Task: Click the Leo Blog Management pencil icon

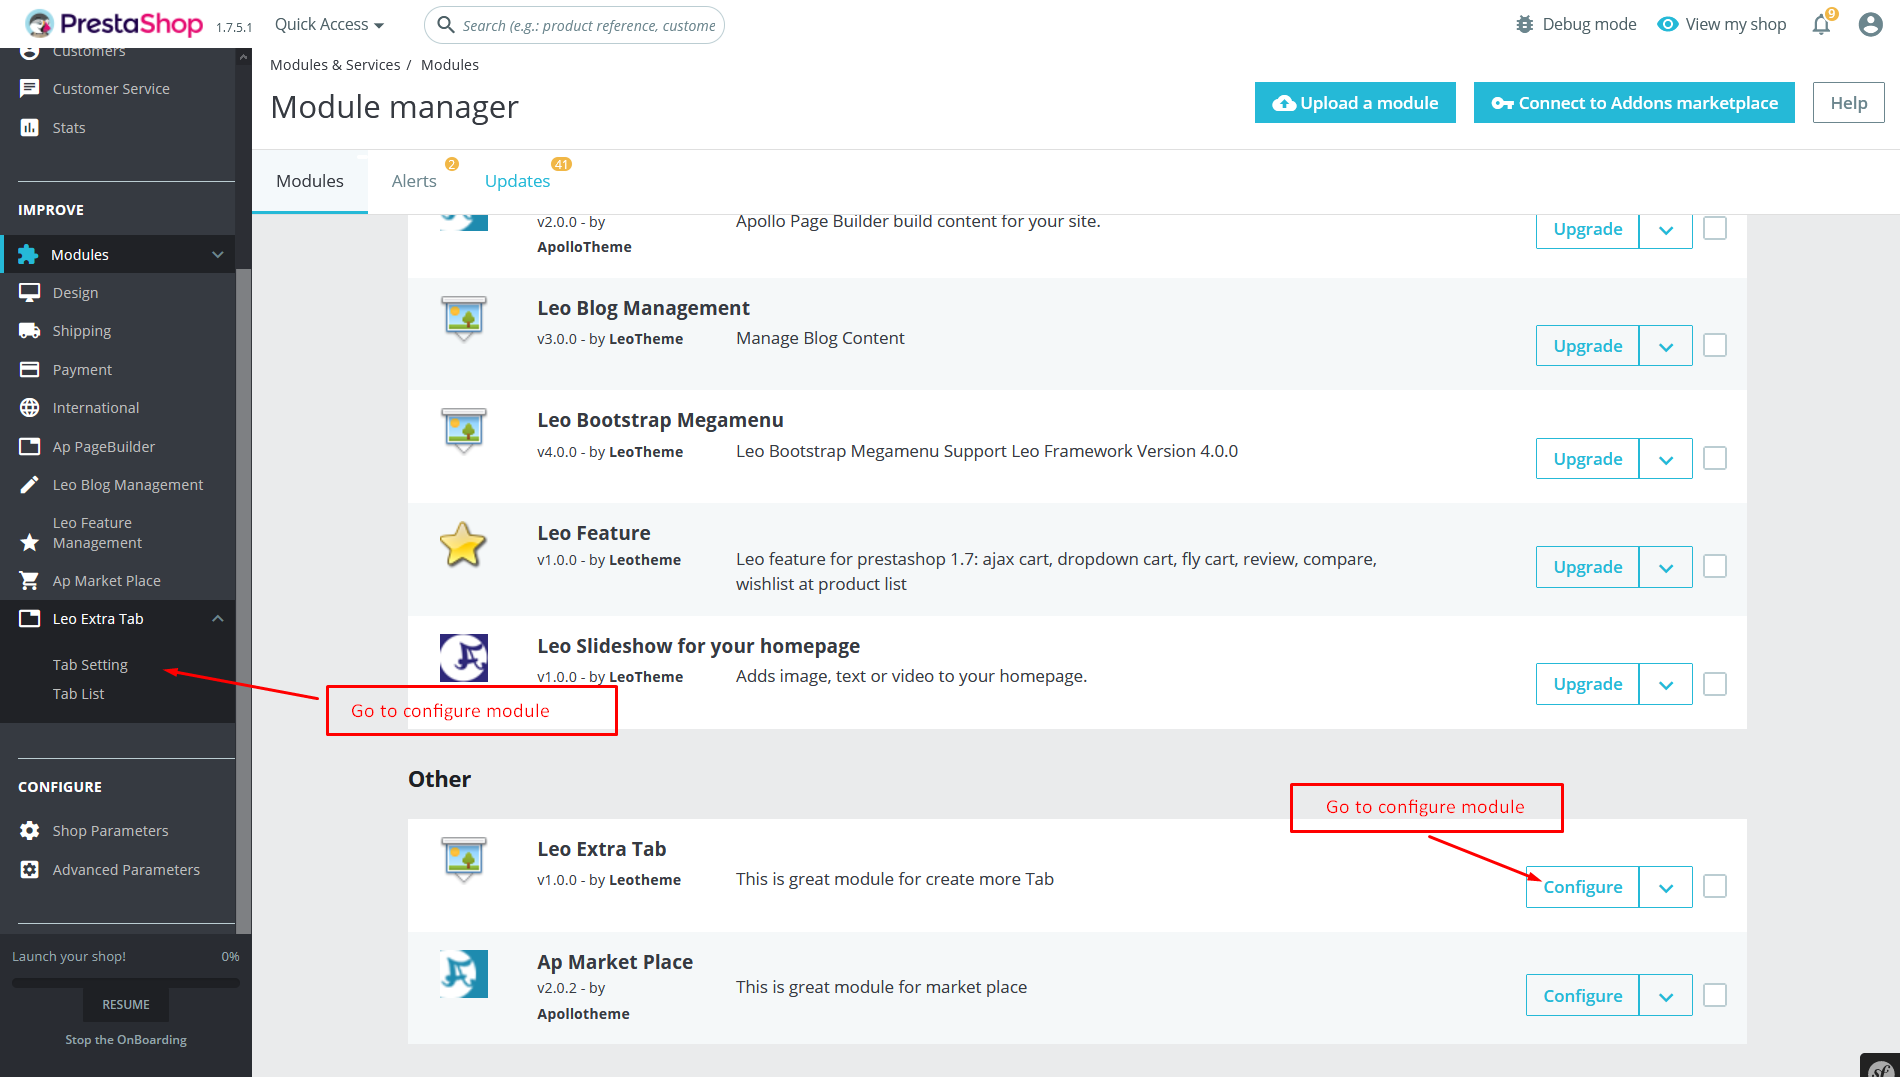Action: point(30,485)
